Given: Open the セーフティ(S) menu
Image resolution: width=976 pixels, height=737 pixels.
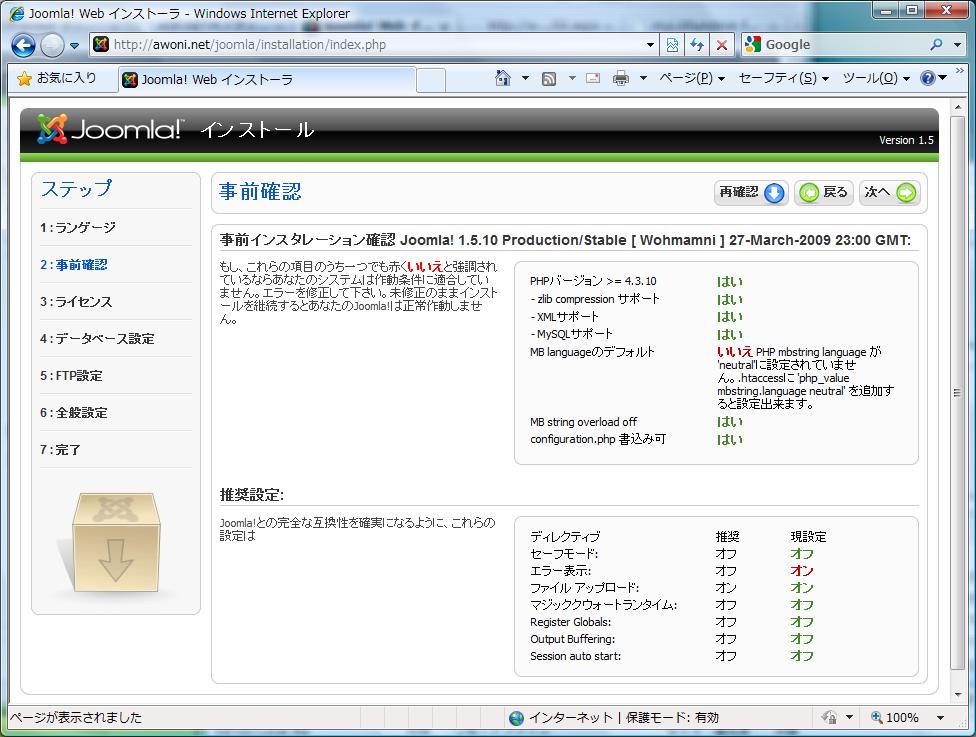Looking at the screenshot, I should (x=784, y=78).
